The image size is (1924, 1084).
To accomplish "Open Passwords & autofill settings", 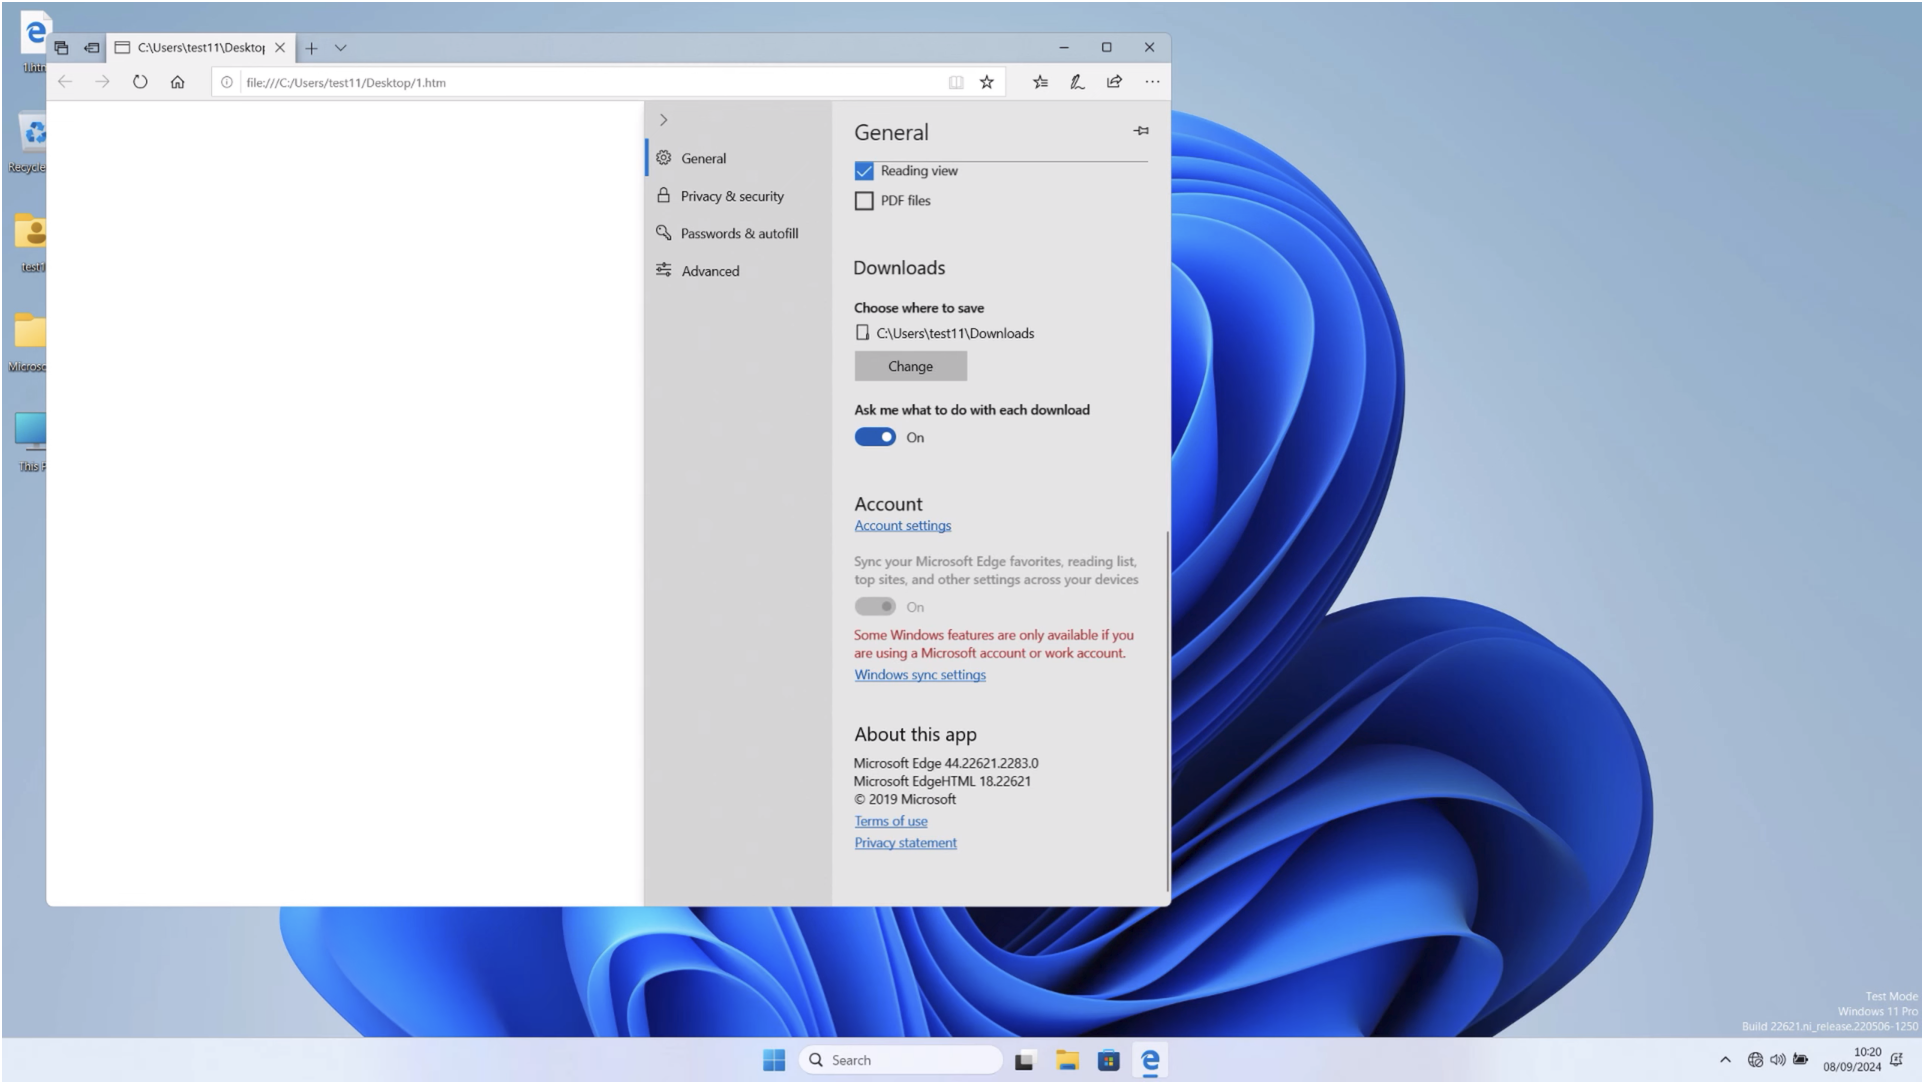I will point(739,233).
